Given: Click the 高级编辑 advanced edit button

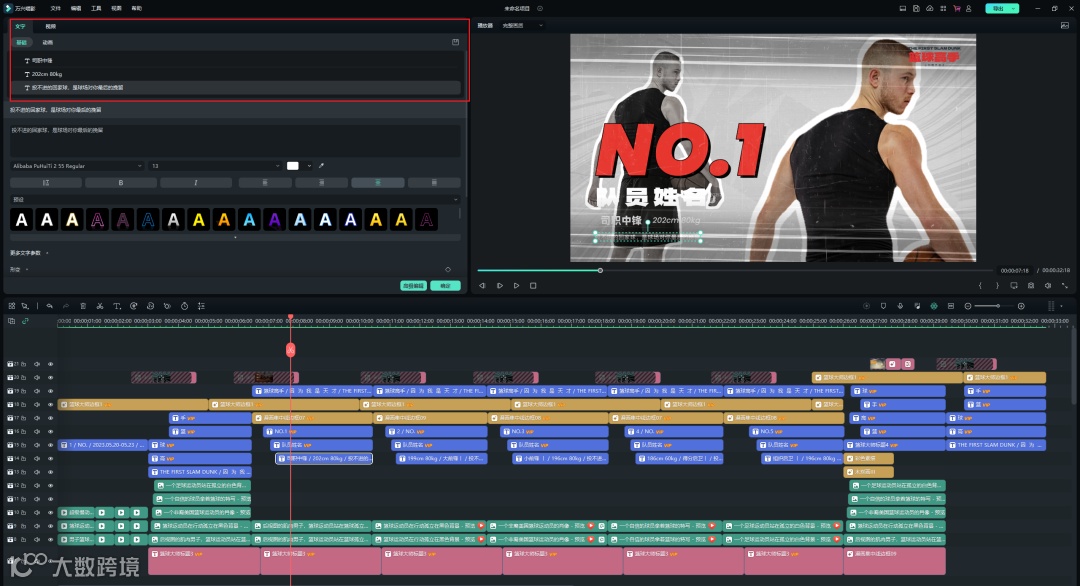Looking at the screenshot, I should 413,286.
